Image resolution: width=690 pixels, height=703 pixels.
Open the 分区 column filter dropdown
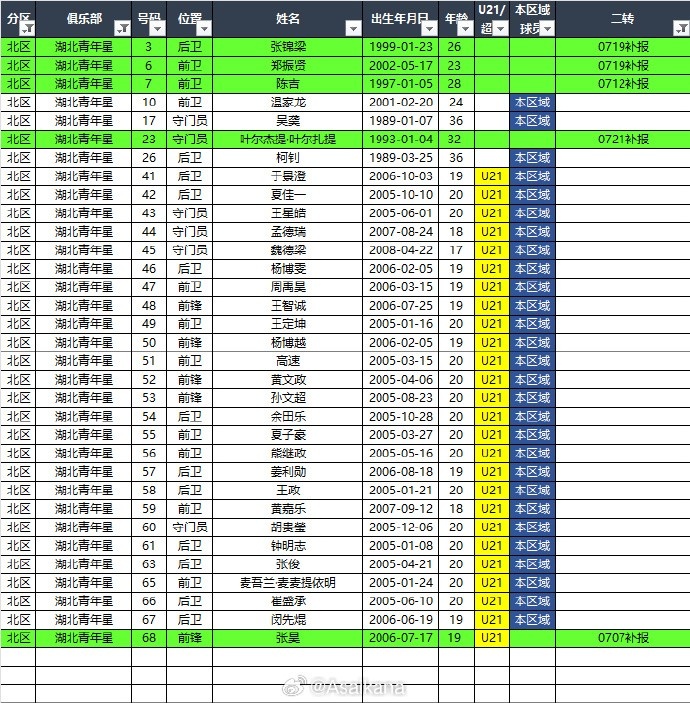tap(27, 29)
